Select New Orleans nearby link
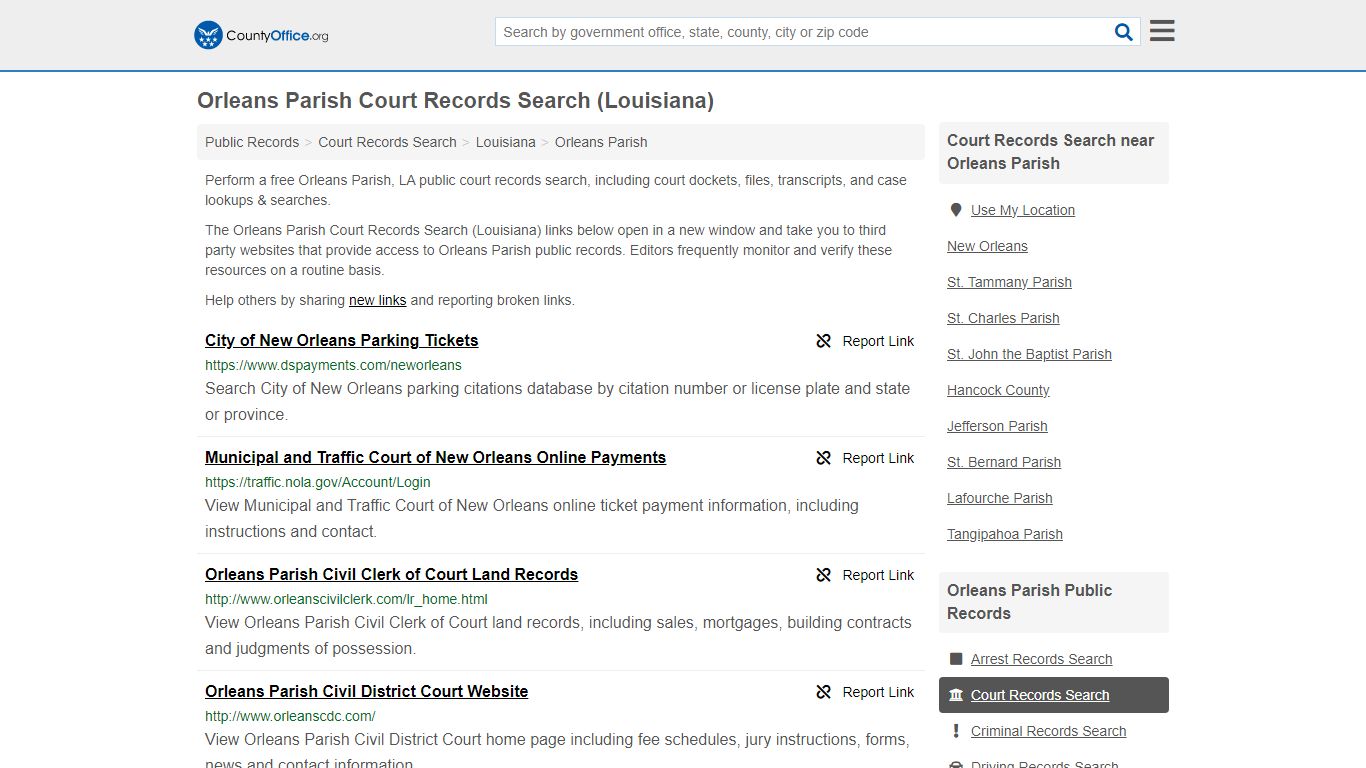The width and height of the screenshot is (1366, 768). tap(987, 246)
